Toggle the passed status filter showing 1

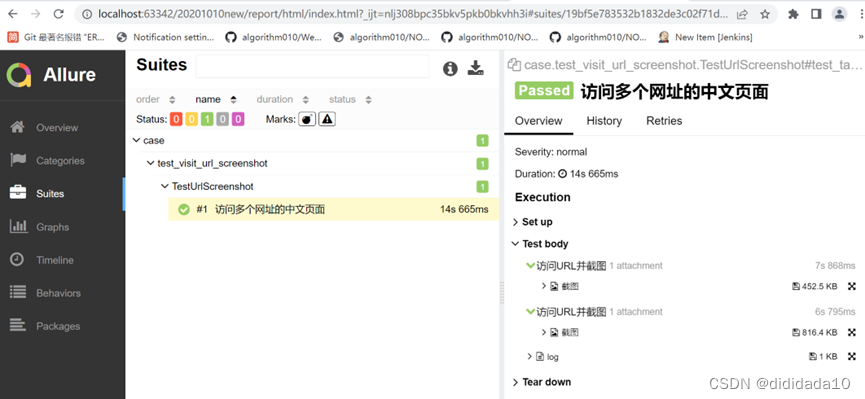click(207, 119)
